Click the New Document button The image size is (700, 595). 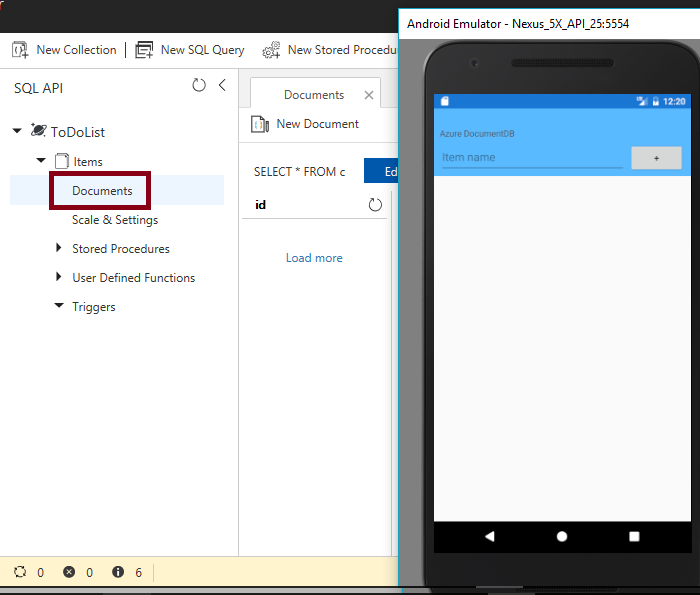click(305, 124)
